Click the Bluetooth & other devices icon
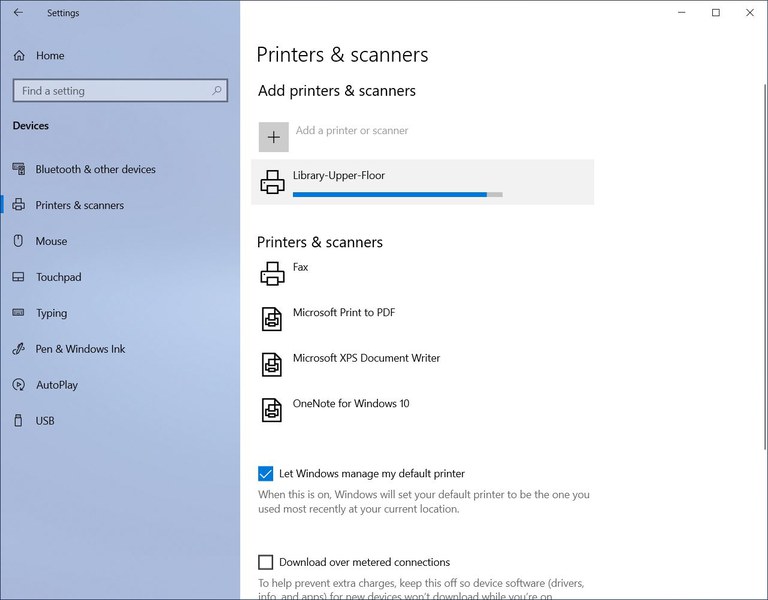 pos(19,169)
